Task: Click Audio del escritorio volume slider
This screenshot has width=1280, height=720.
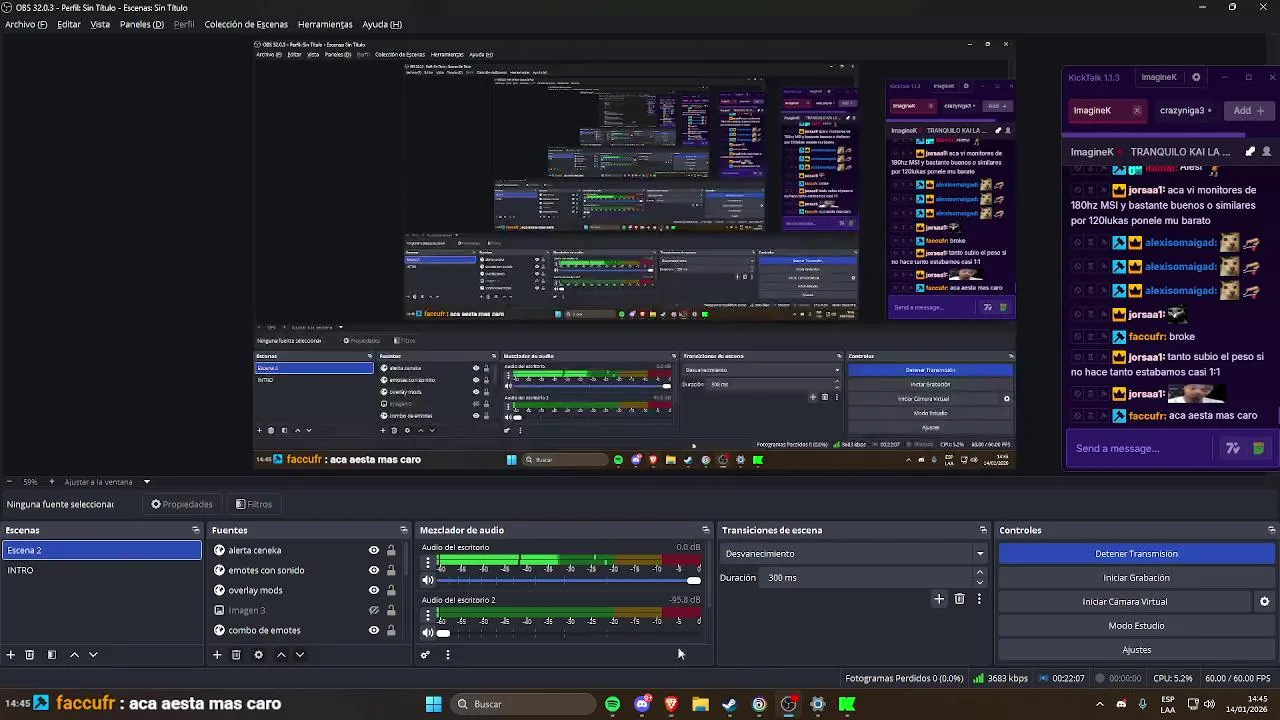Action: [x=569, y=581]
